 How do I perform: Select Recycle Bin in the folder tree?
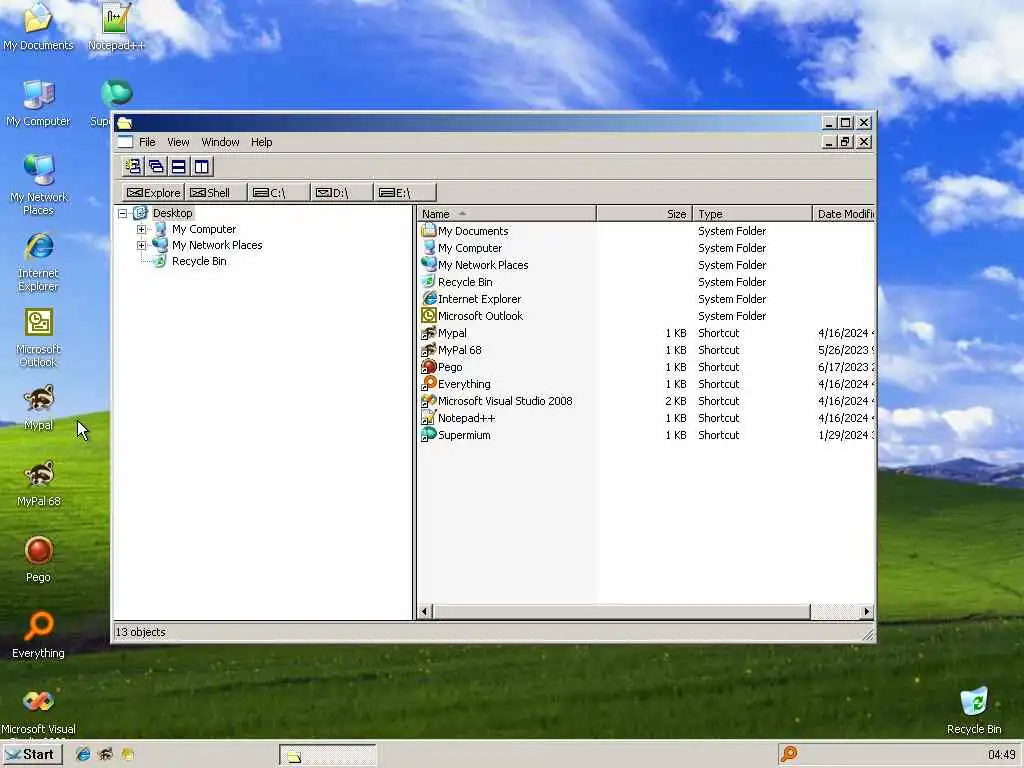[x=199, y=261]
